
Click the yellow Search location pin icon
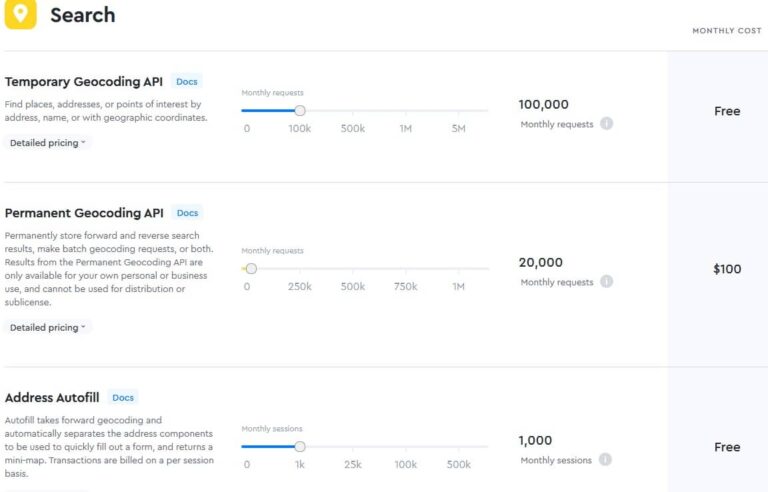tap(20, 14)
